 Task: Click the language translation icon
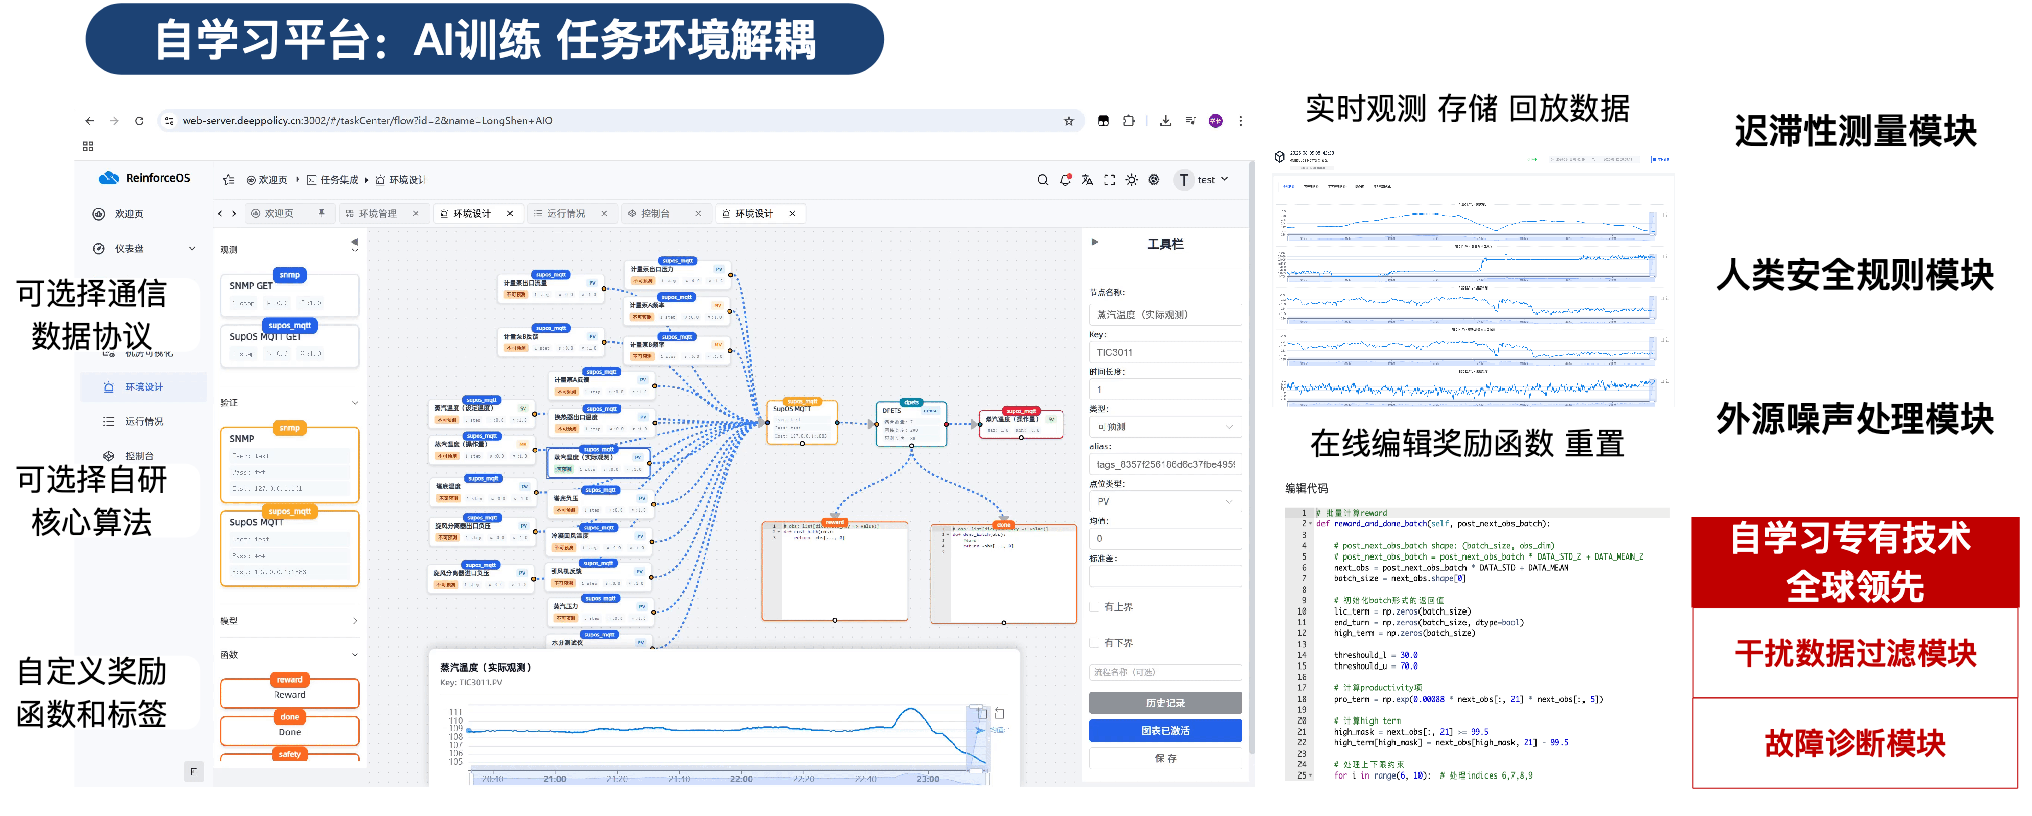point(1087,180)
